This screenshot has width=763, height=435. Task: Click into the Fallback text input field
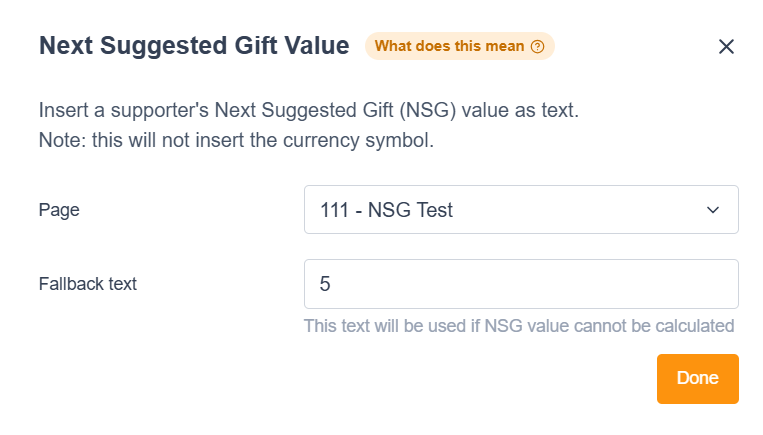[520, 285]
